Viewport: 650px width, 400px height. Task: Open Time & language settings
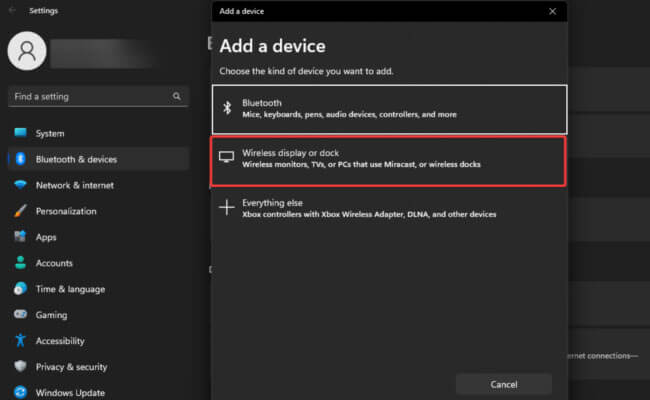click(x=99, y=289)
